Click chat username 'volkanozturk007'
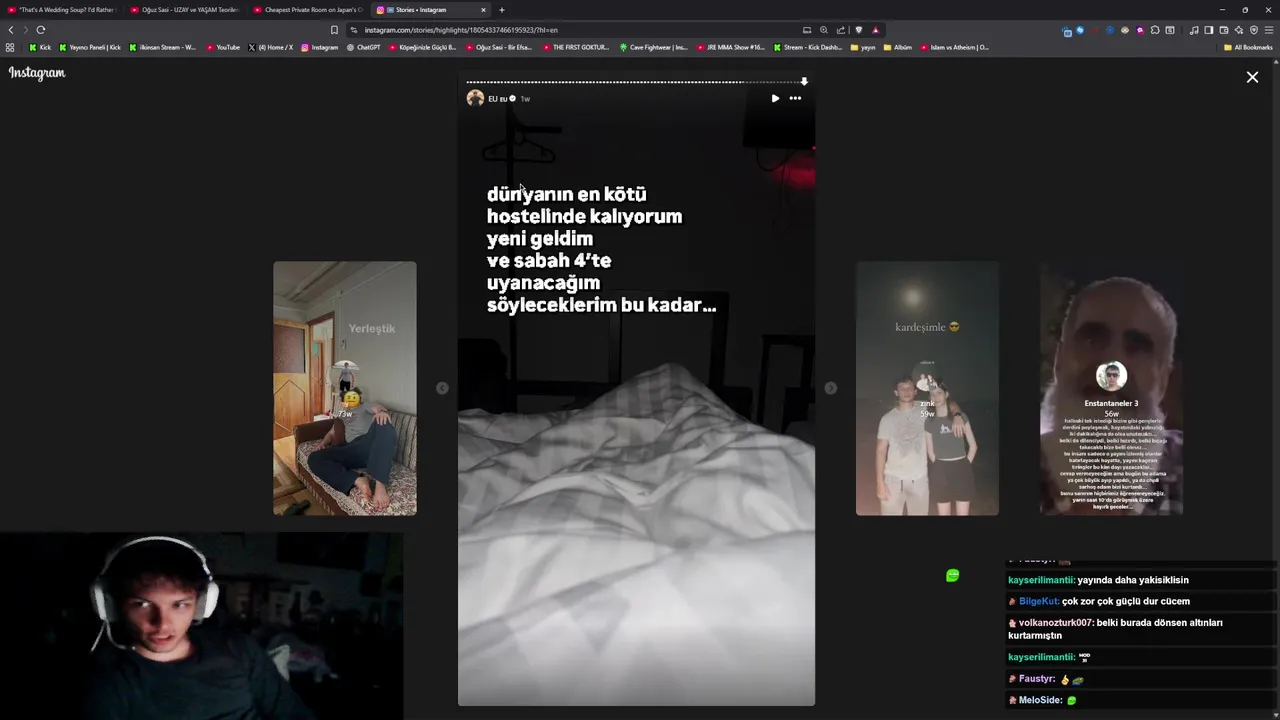The image size is (1280, 720). pyautogui.click(x=1056, y=622)
